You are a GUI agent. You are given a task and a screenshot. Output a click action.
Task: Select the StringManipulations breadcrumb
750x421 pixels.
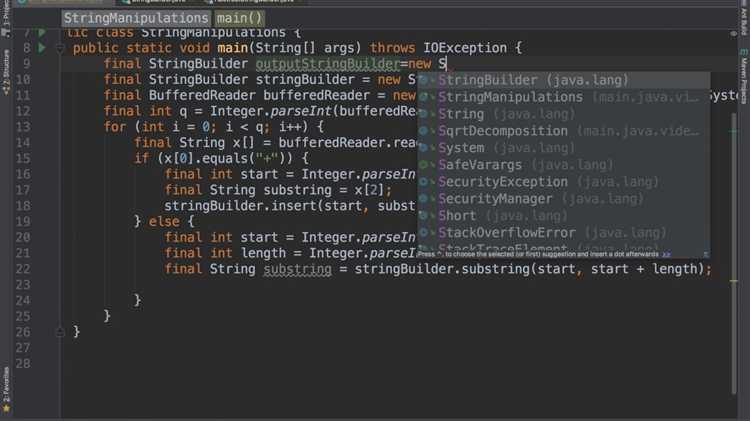pyautogui.click(x=136, y=18)
